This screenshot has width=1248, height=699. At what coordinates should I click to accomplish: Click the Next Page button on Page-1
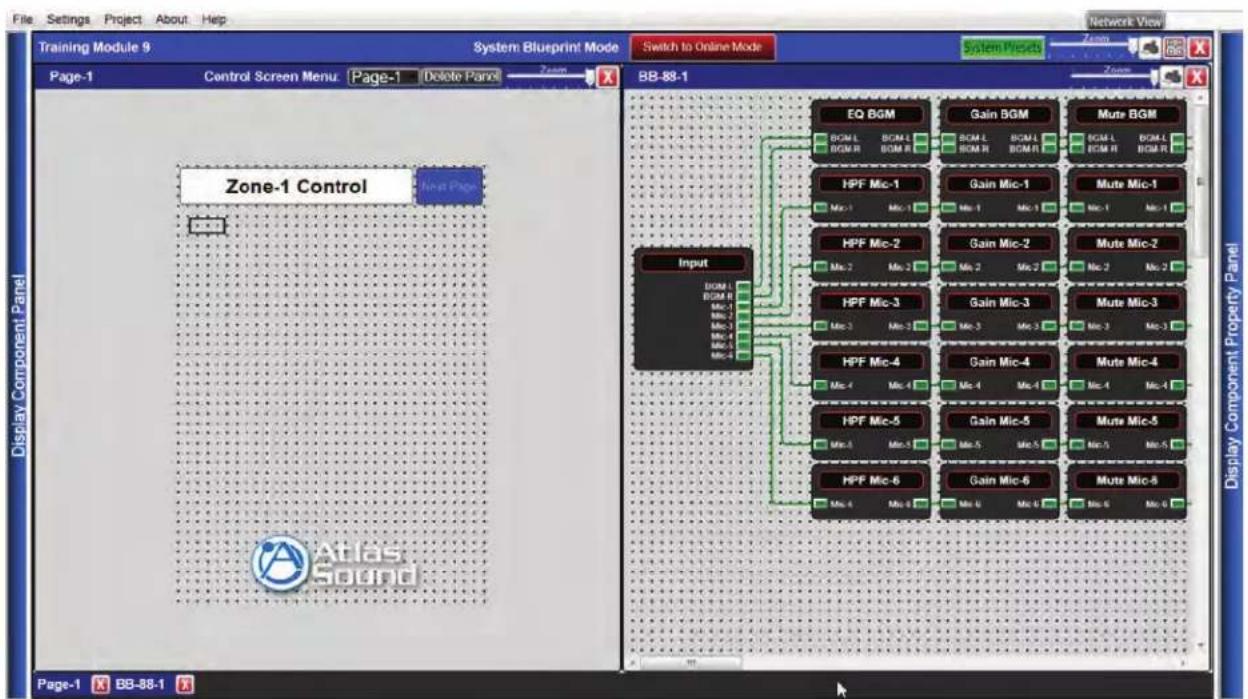(x=449, y=186)
